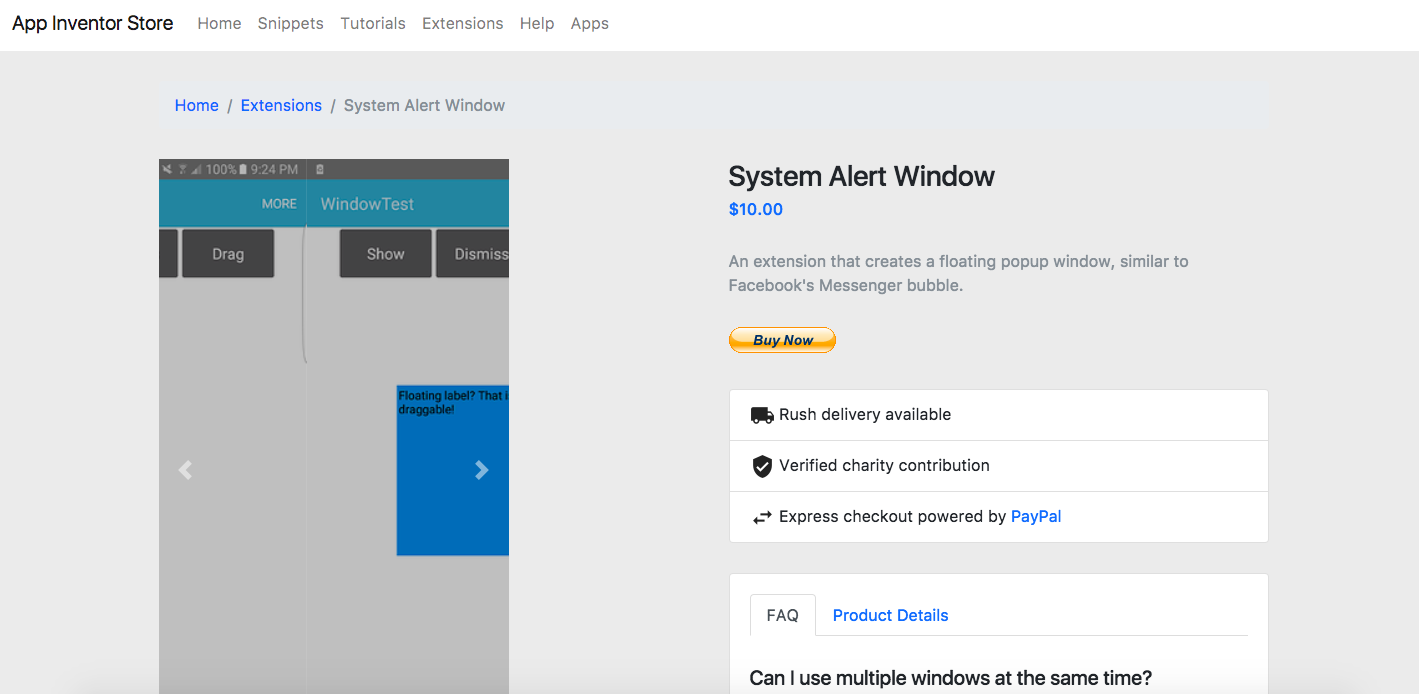This screenshot has height=694, width=1419.
Task: Select the FAQ tab
Action: 782,615
